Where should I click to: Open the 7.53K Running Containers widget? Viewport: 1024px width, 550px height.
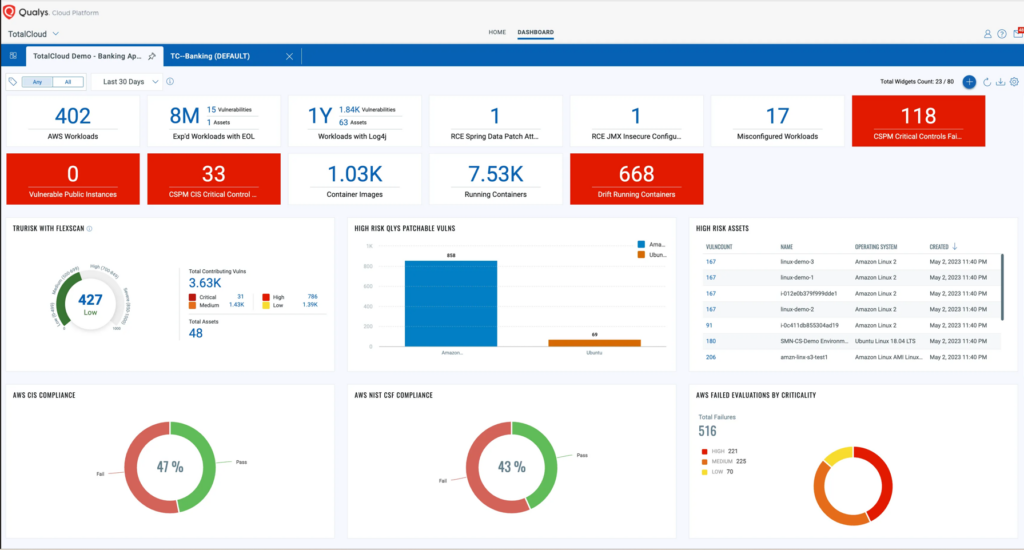tap(495, 179)
